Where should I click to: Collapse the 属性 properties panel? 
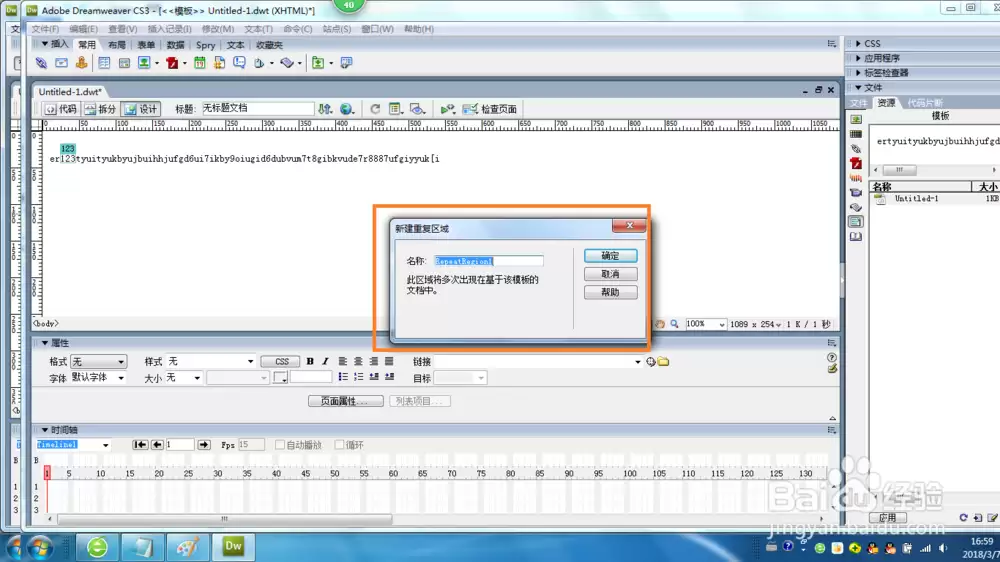(x=45, y=343)
